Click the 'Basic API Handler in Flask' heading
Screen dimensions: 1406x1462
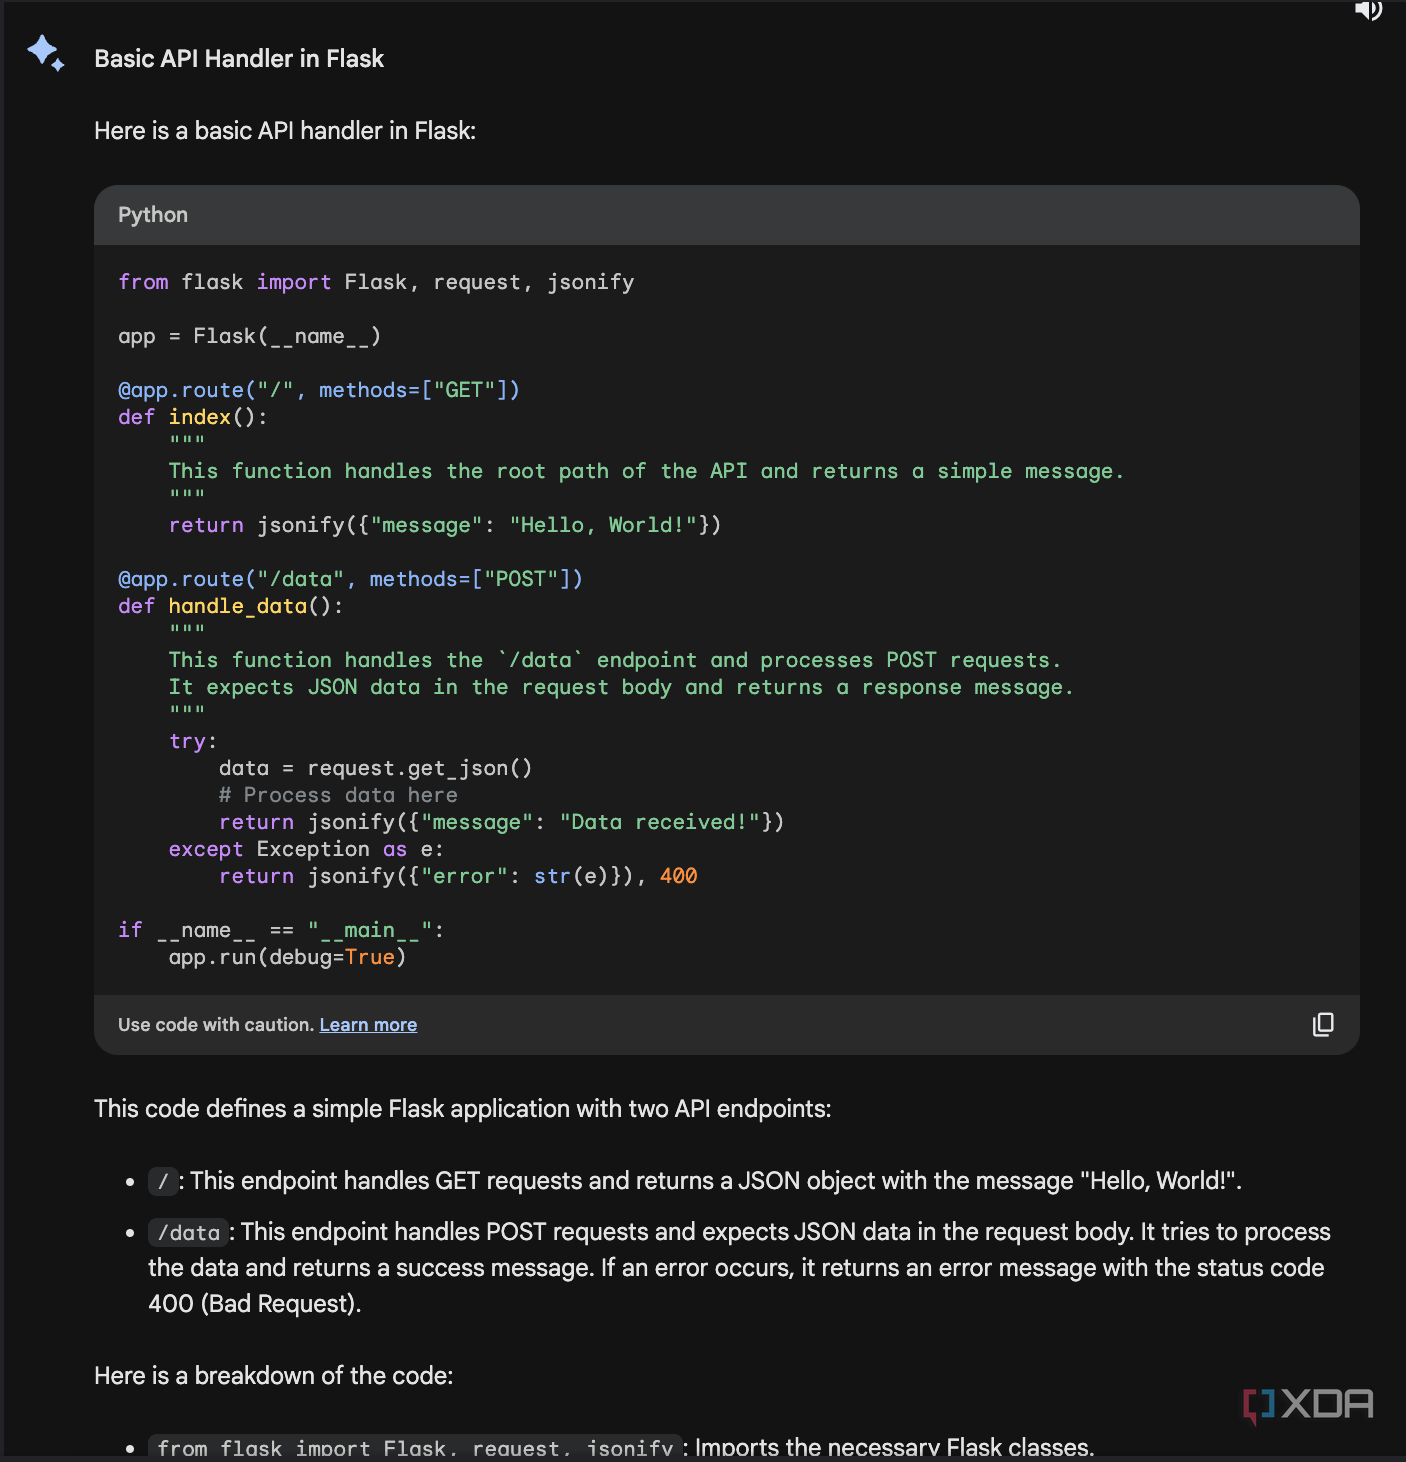coord(239,59)
